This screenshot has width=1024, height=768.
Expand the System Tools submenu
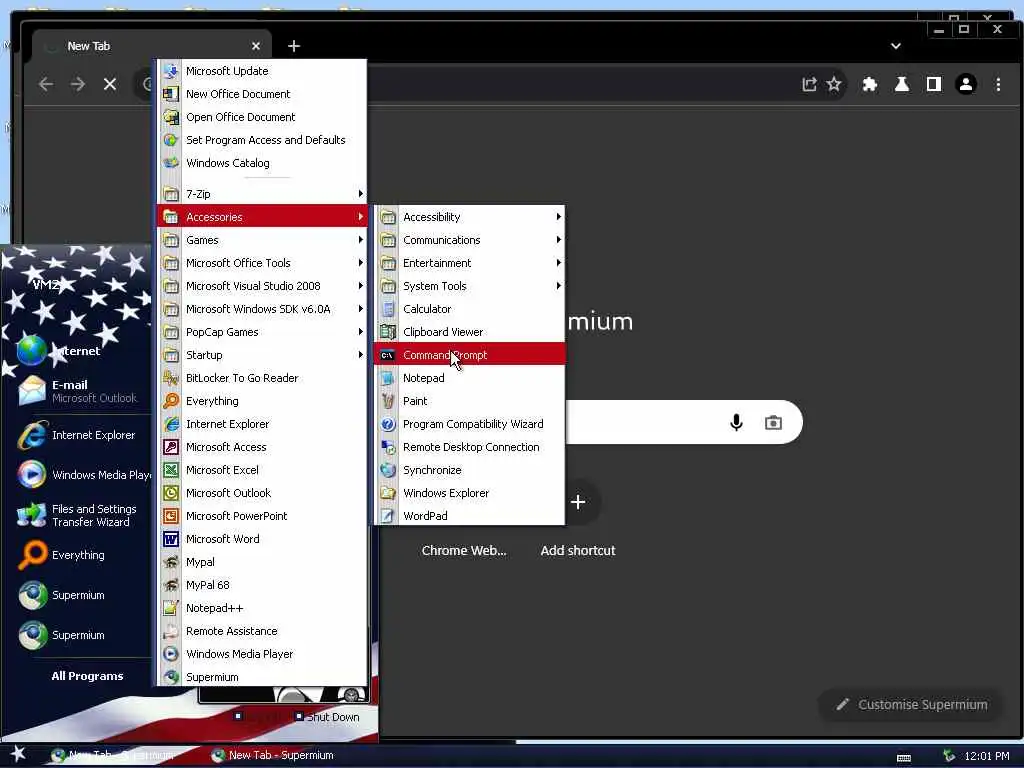469,285
